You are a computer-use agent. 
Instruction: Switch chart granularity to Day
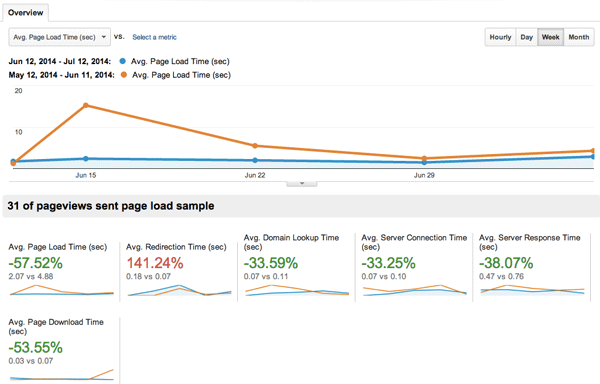[x=527, y=37]
